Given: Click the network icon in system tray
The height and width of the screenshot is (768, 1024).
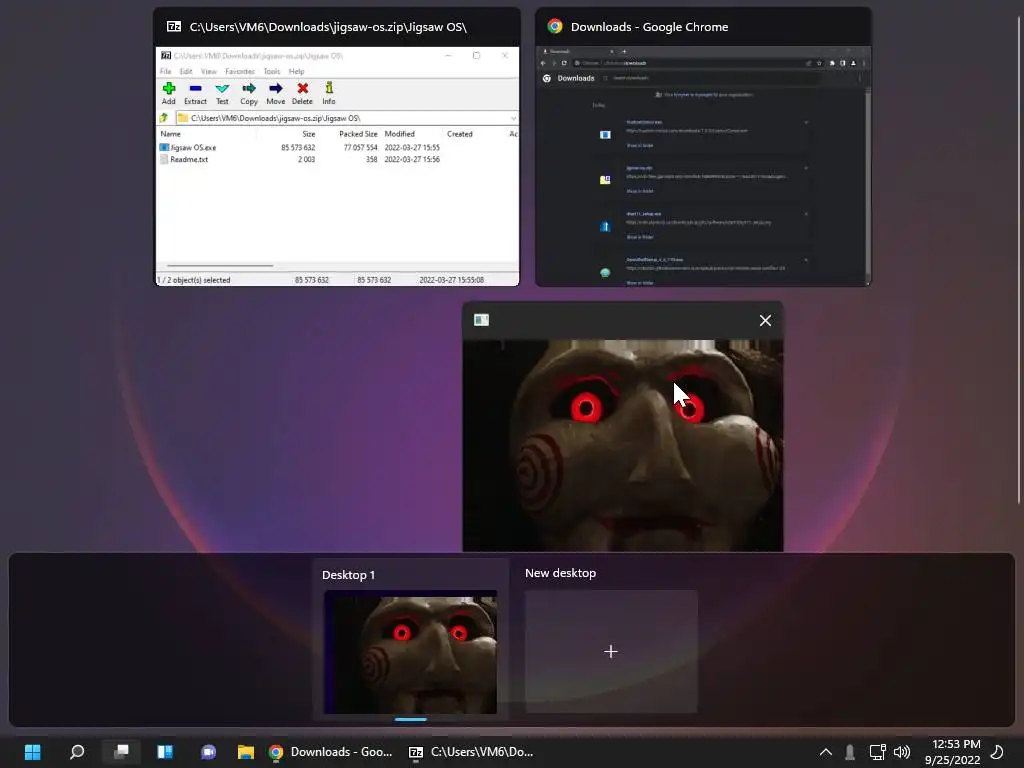Looking at the screenshot, I should click(877, 752).
